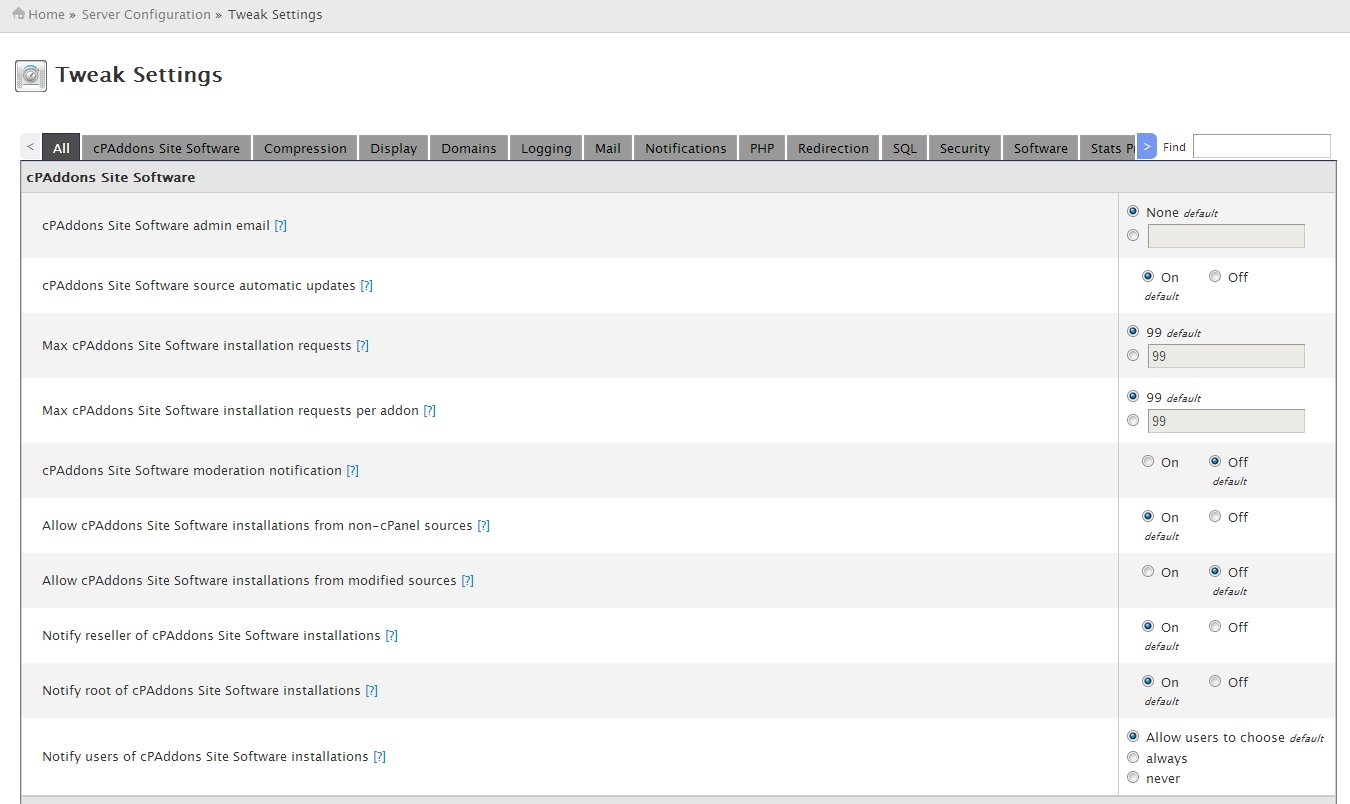The width and height of the screenshot is (1350, 804).
Task: Select never notify users option
Action: click(1133, 777)
